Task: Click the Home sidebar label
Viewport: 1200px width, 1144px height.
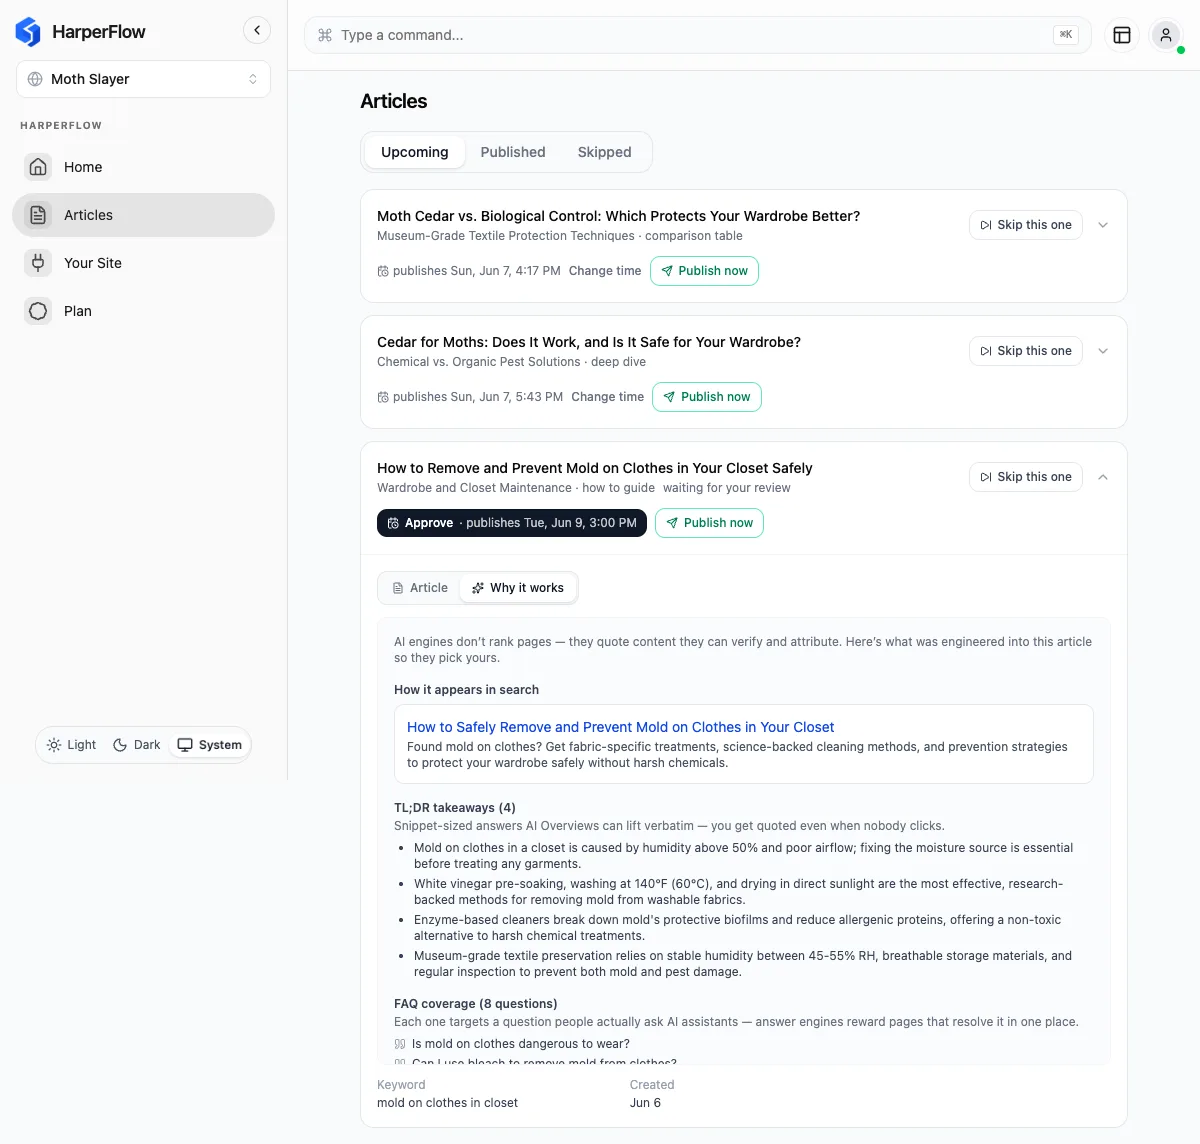Action: pos(83,167)
